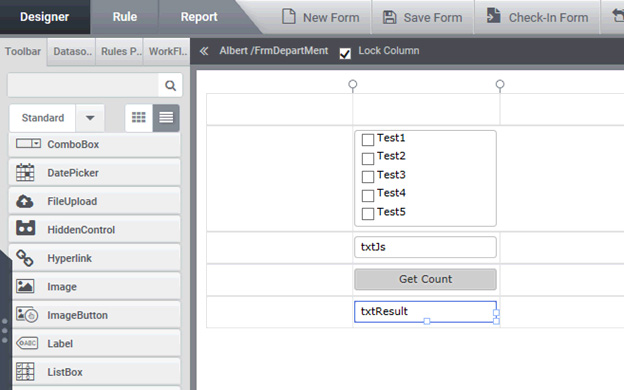Viewport: 624px width, 390px height.
Task: Toggle the Lock Column checkbox
Action: point(345,53)
